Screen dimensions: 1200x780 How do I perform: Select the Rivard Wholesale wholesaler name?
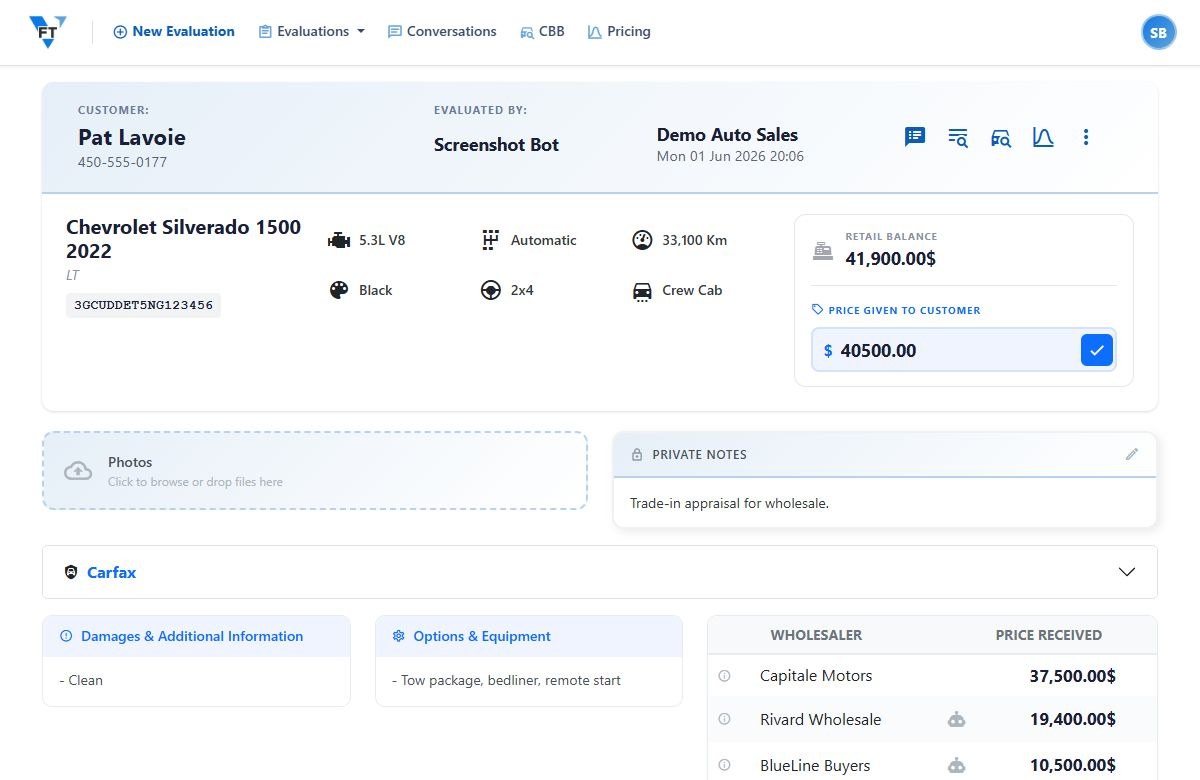point(821,720)
